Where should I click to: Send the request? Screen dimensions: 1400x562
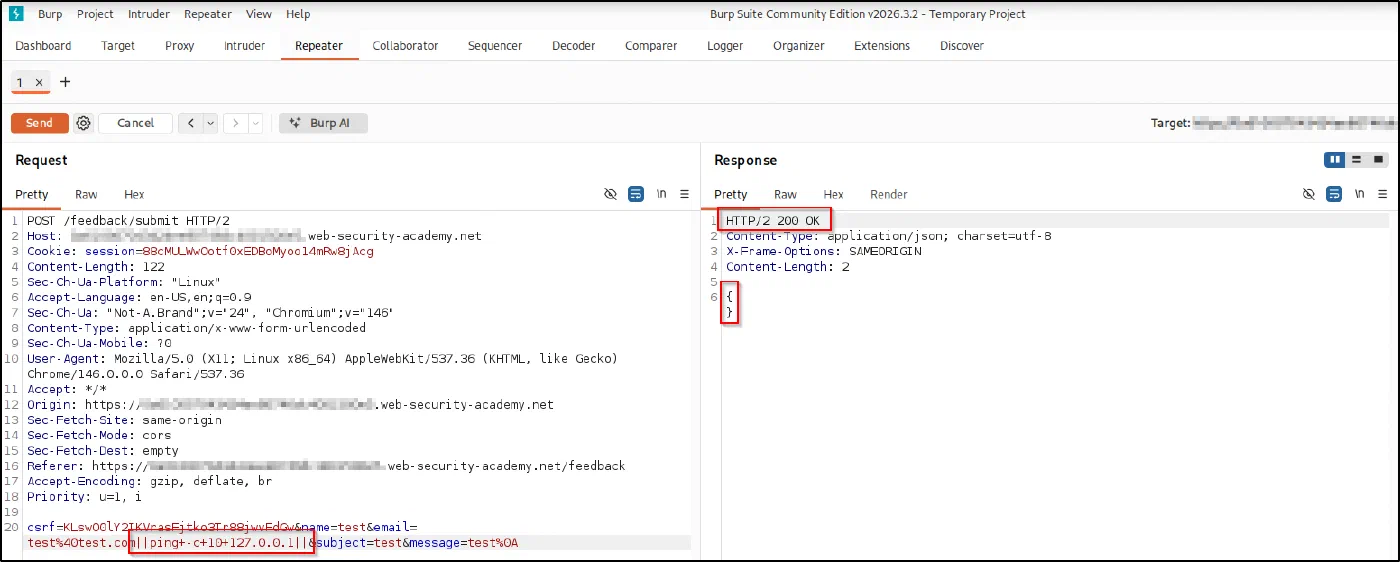40,123
